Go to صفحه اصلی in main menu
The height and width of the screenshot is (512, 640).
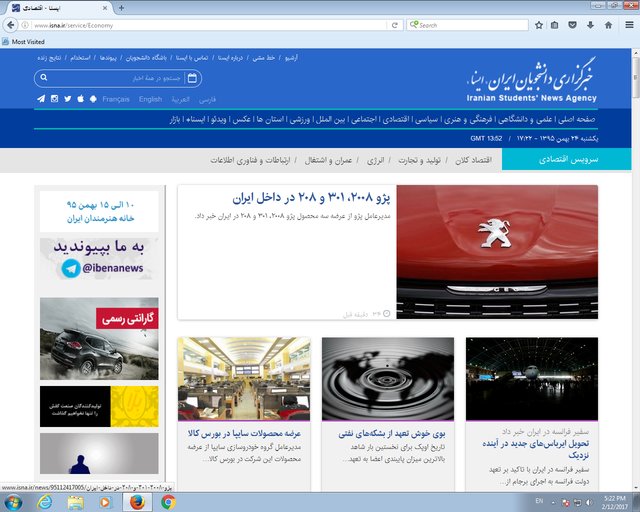click(x=576, y=119)
